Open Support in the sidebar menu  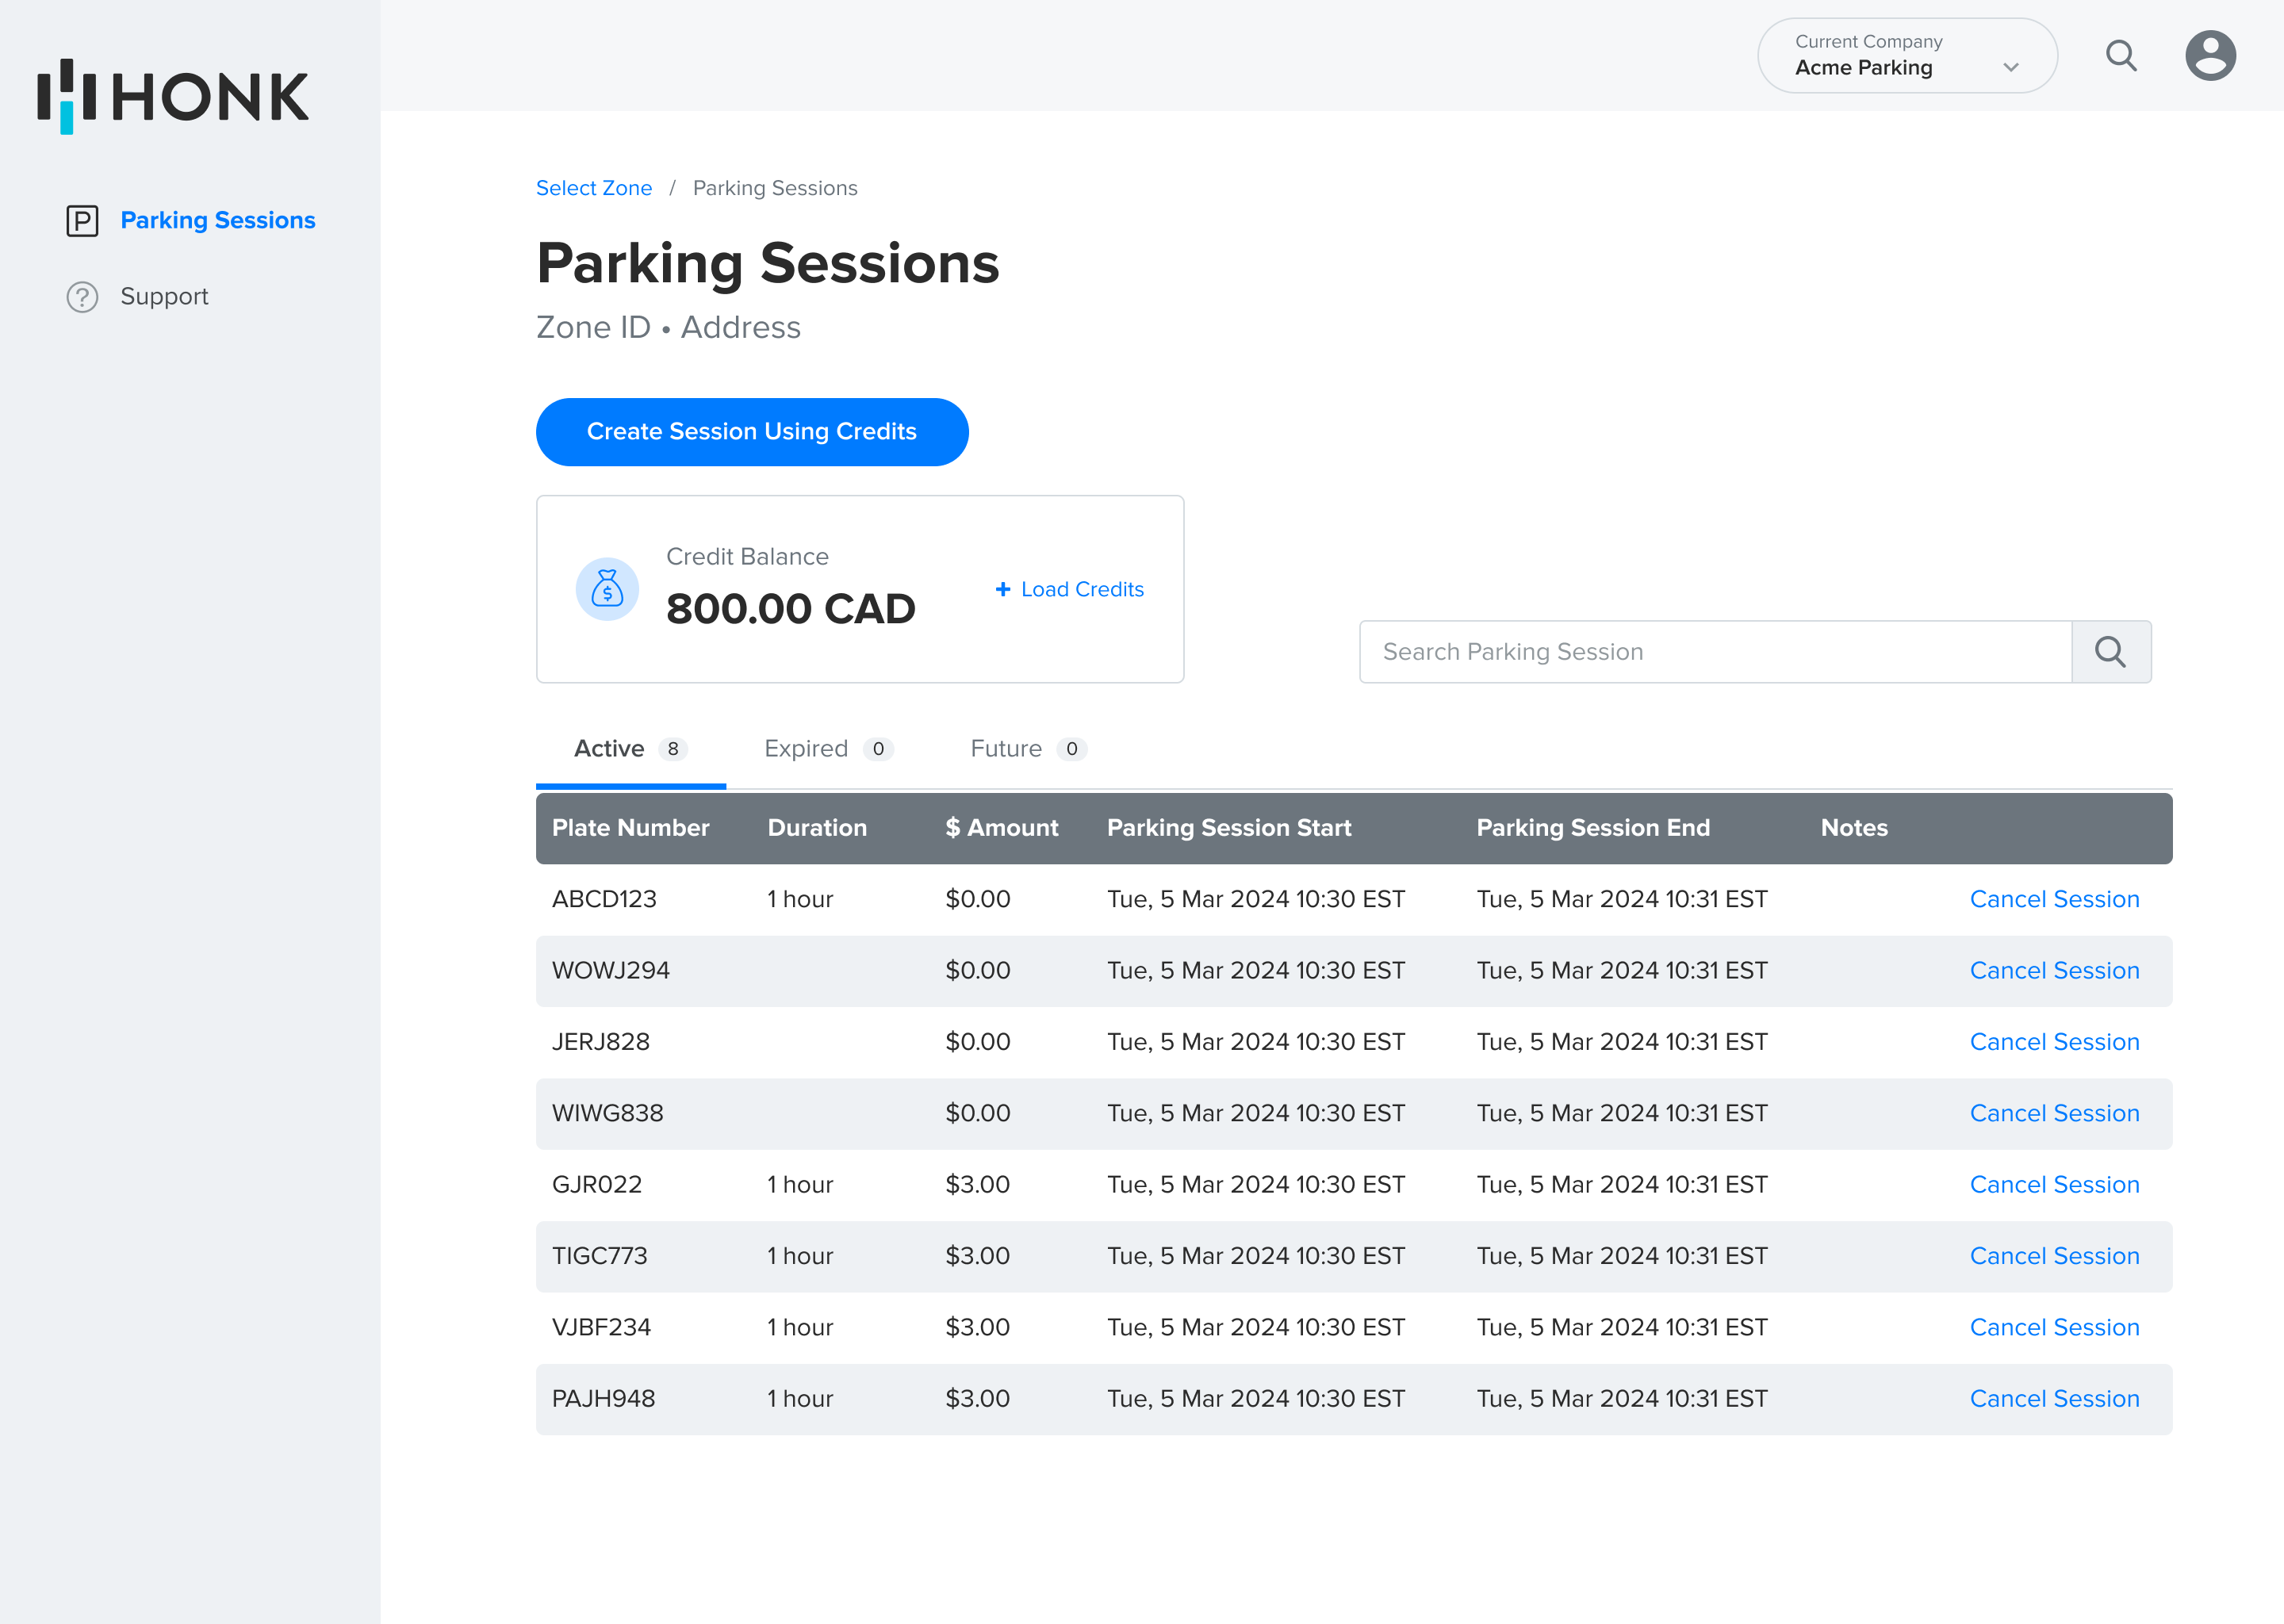click(x=164, y=297)
